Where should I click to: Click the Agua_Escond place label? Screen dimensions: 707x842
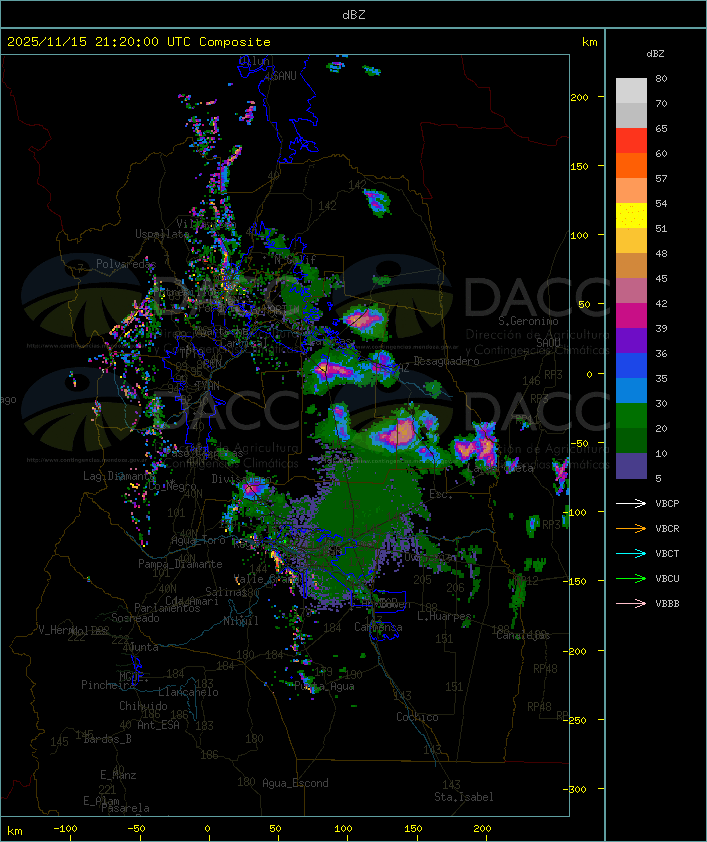click(x=295, y=783)
